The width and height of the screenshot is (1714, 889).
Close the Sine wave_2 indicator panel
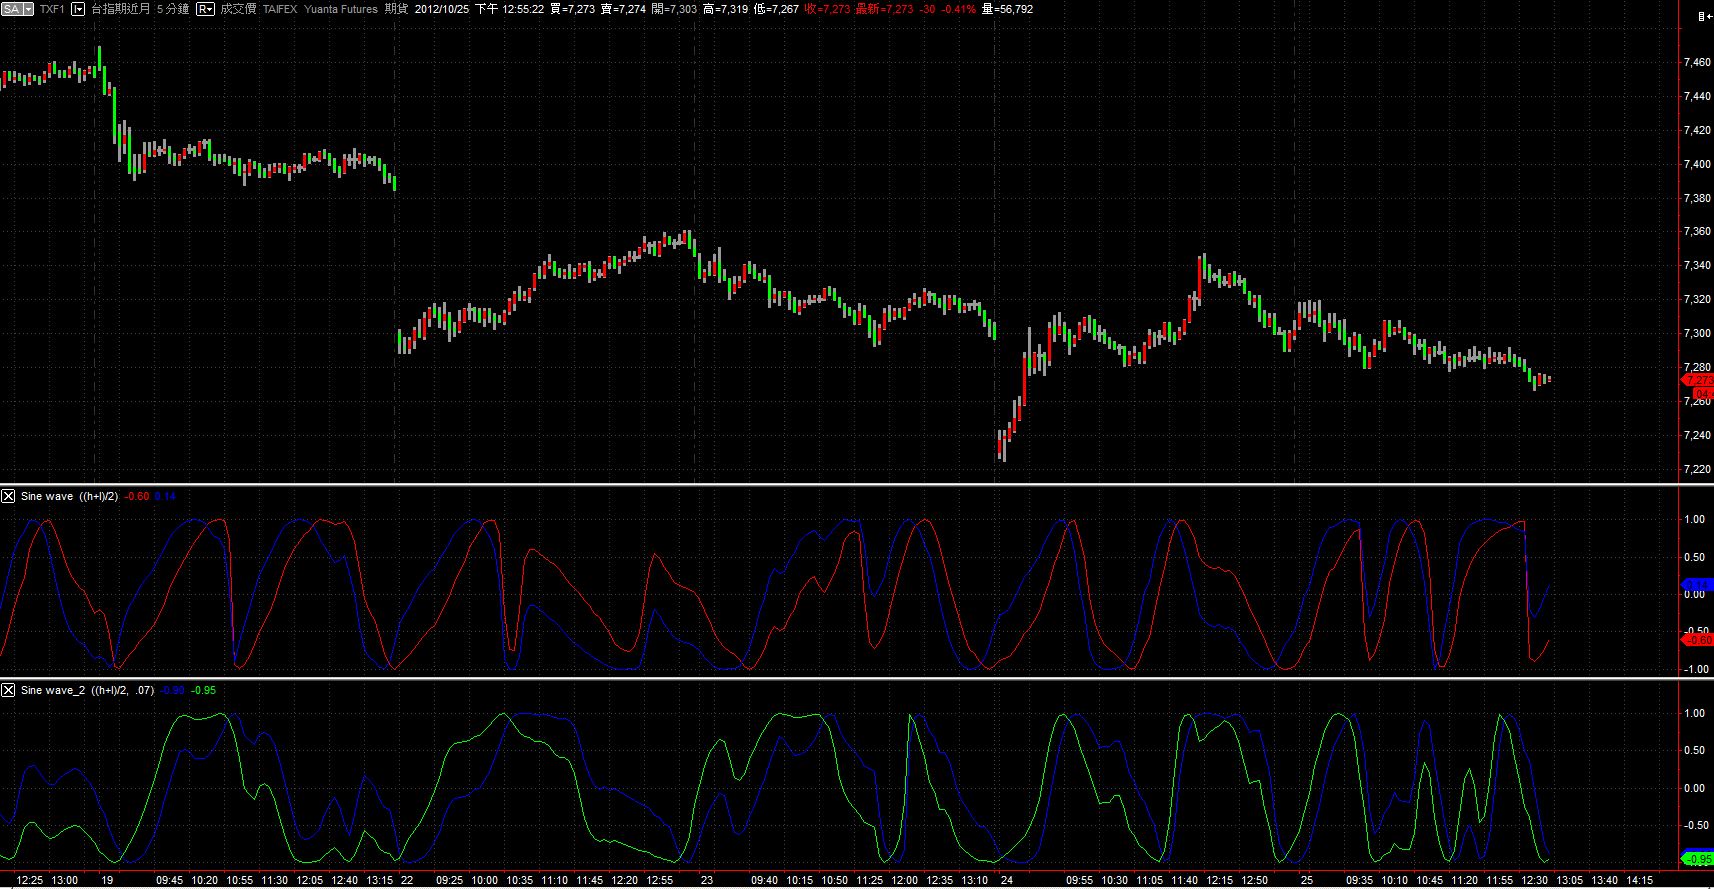coord(8,690)
